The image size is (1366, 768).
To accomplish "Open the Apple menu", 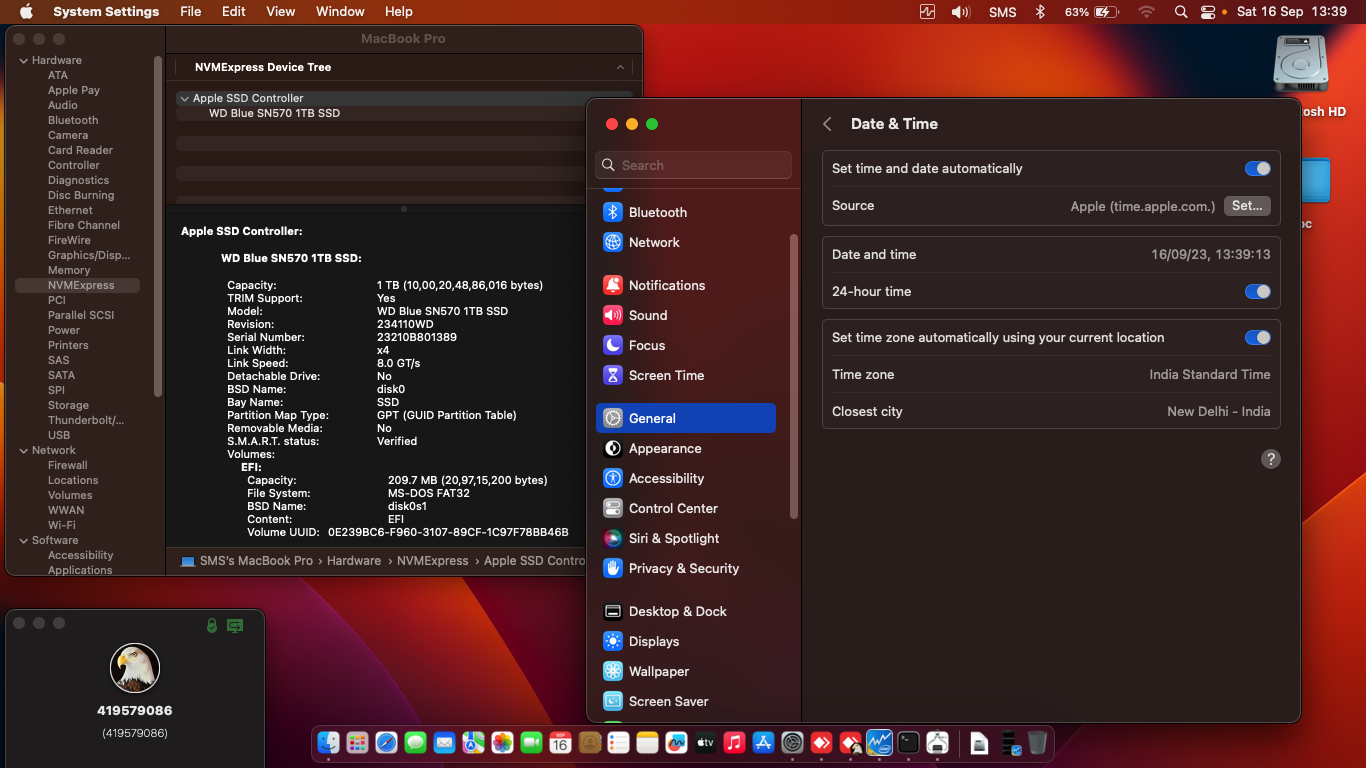I will (x=26, y=12).
